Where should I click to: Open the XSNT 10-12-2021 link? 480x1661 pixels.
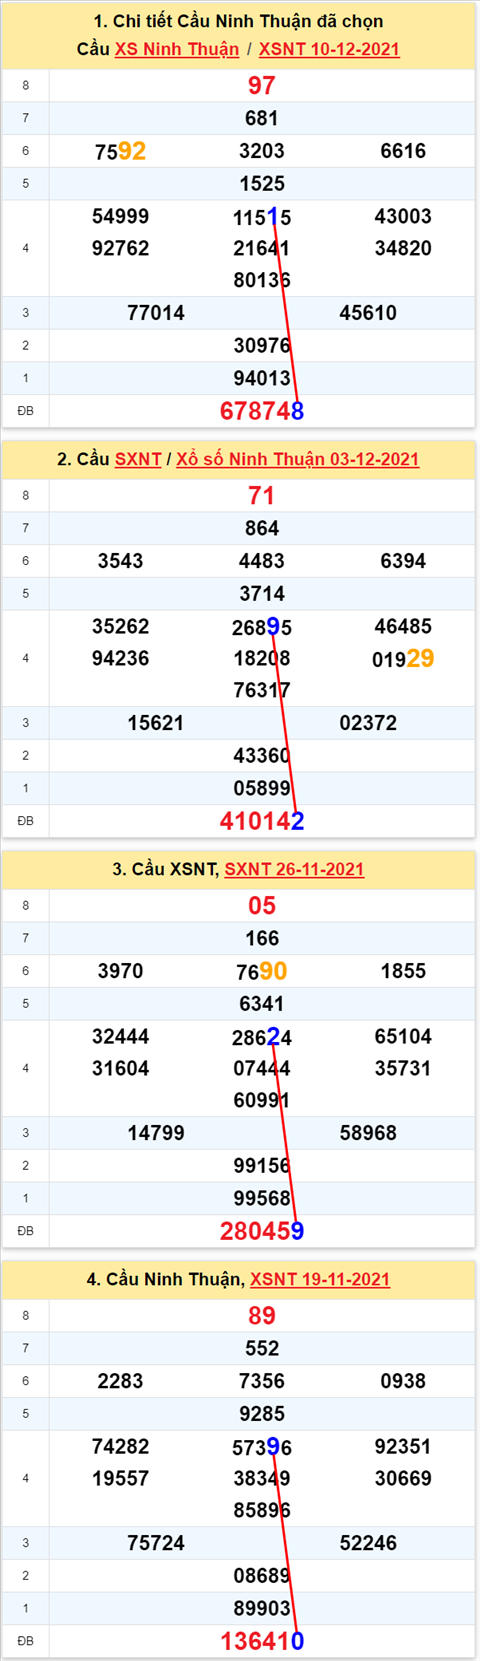[x=329, y=49]
